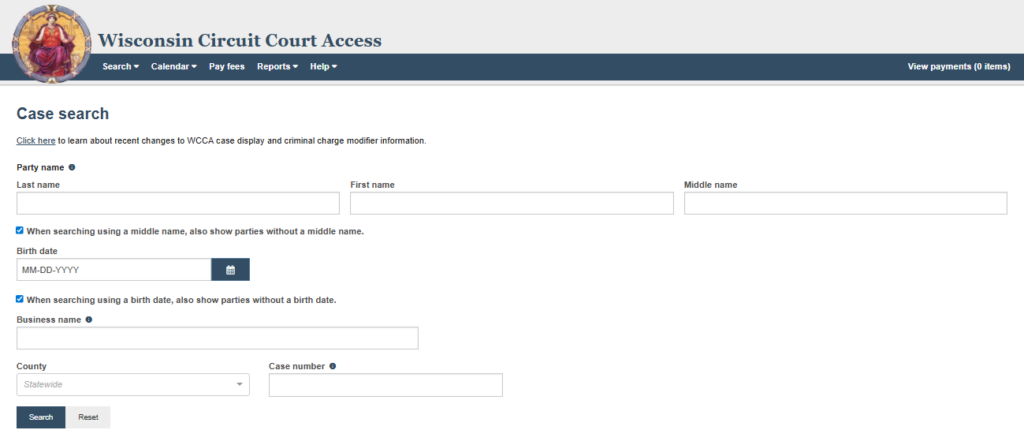This screenshot has width=1024, height=445.
Task: Open the Help menu
Action: [x=323, y=67]
